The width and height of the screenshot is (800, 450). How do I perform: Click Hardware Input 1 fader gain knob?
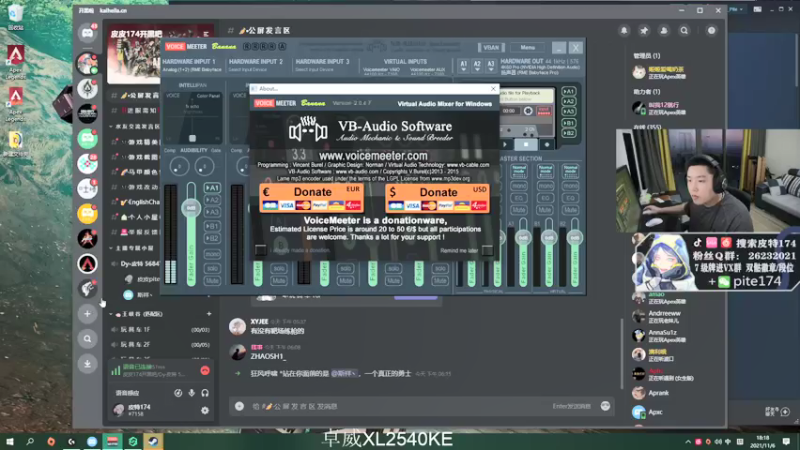[191, 208]
